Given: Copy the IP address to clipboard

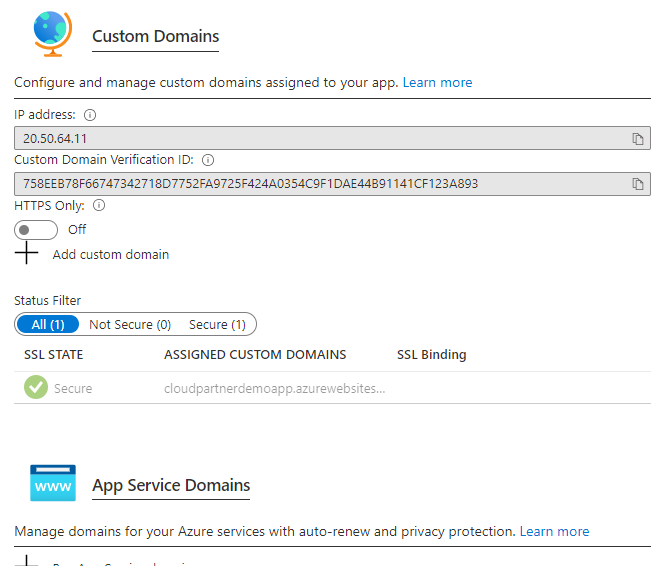Looking at the screenshot, I should (x=637, y=139).
